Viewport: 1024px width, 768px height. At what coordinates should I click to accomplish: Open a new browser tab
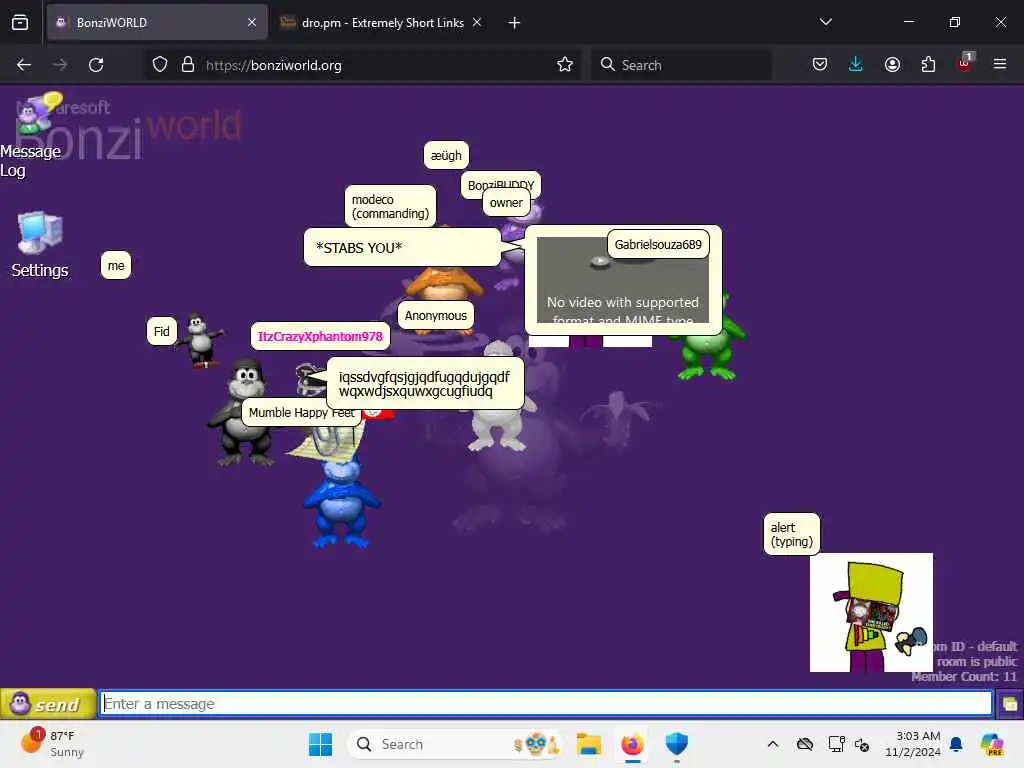click(515, 23)
